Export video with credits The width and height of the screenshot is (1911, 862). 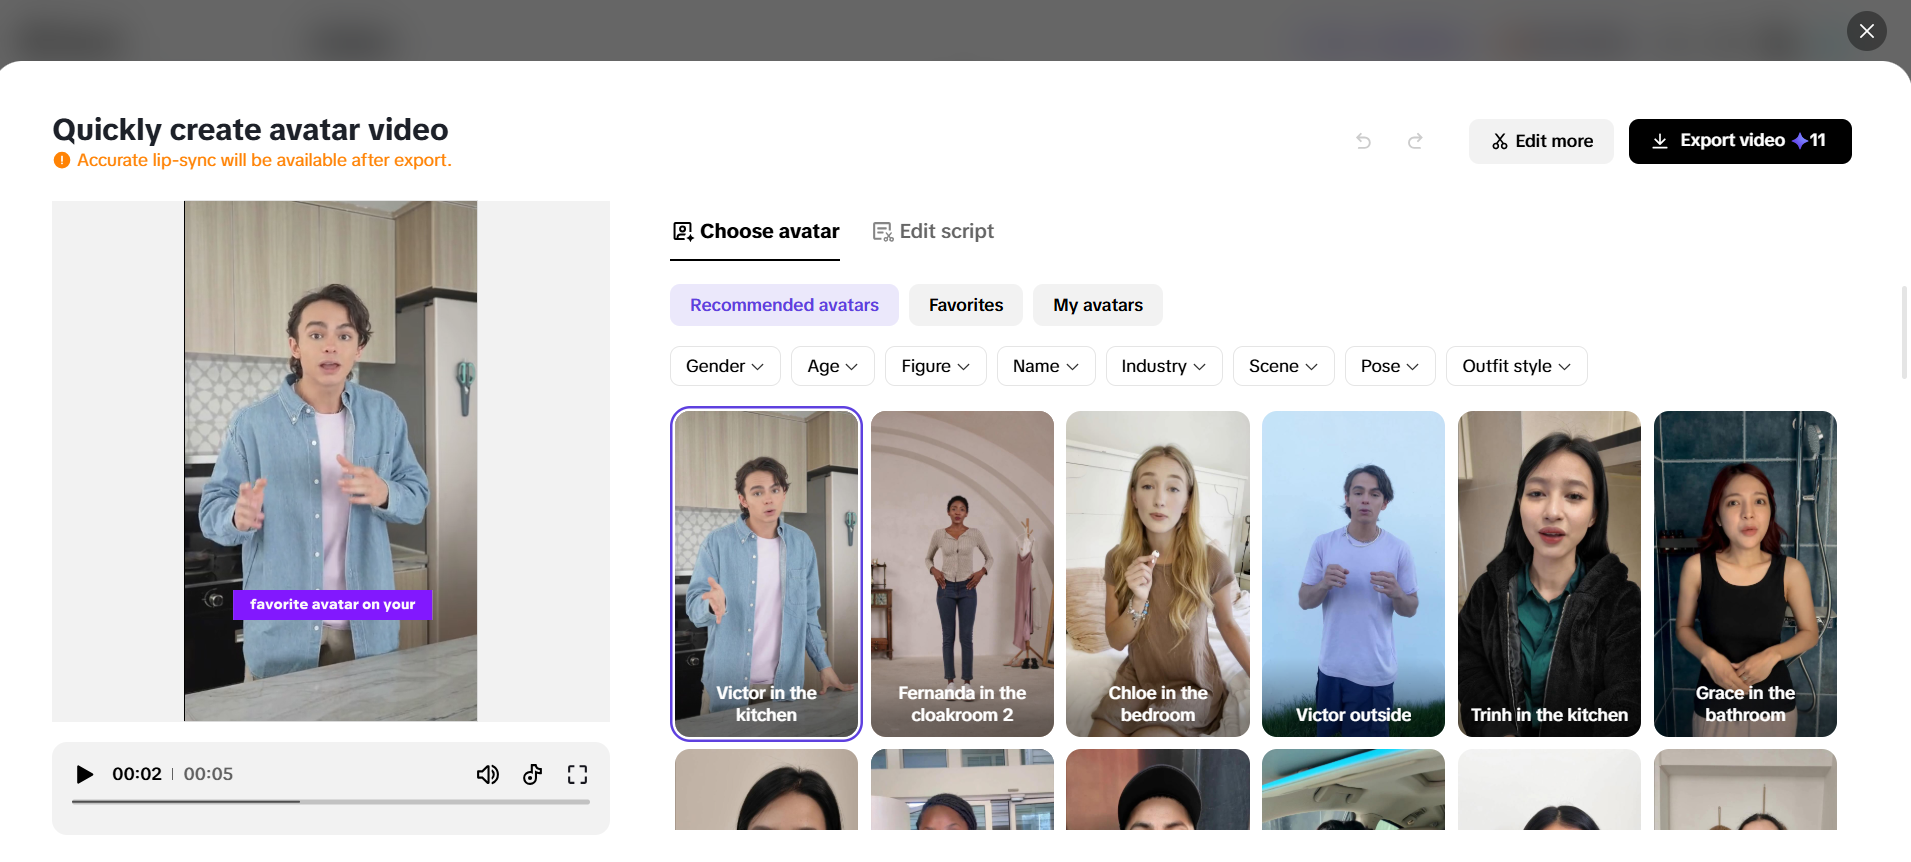tap(1740, 141)
